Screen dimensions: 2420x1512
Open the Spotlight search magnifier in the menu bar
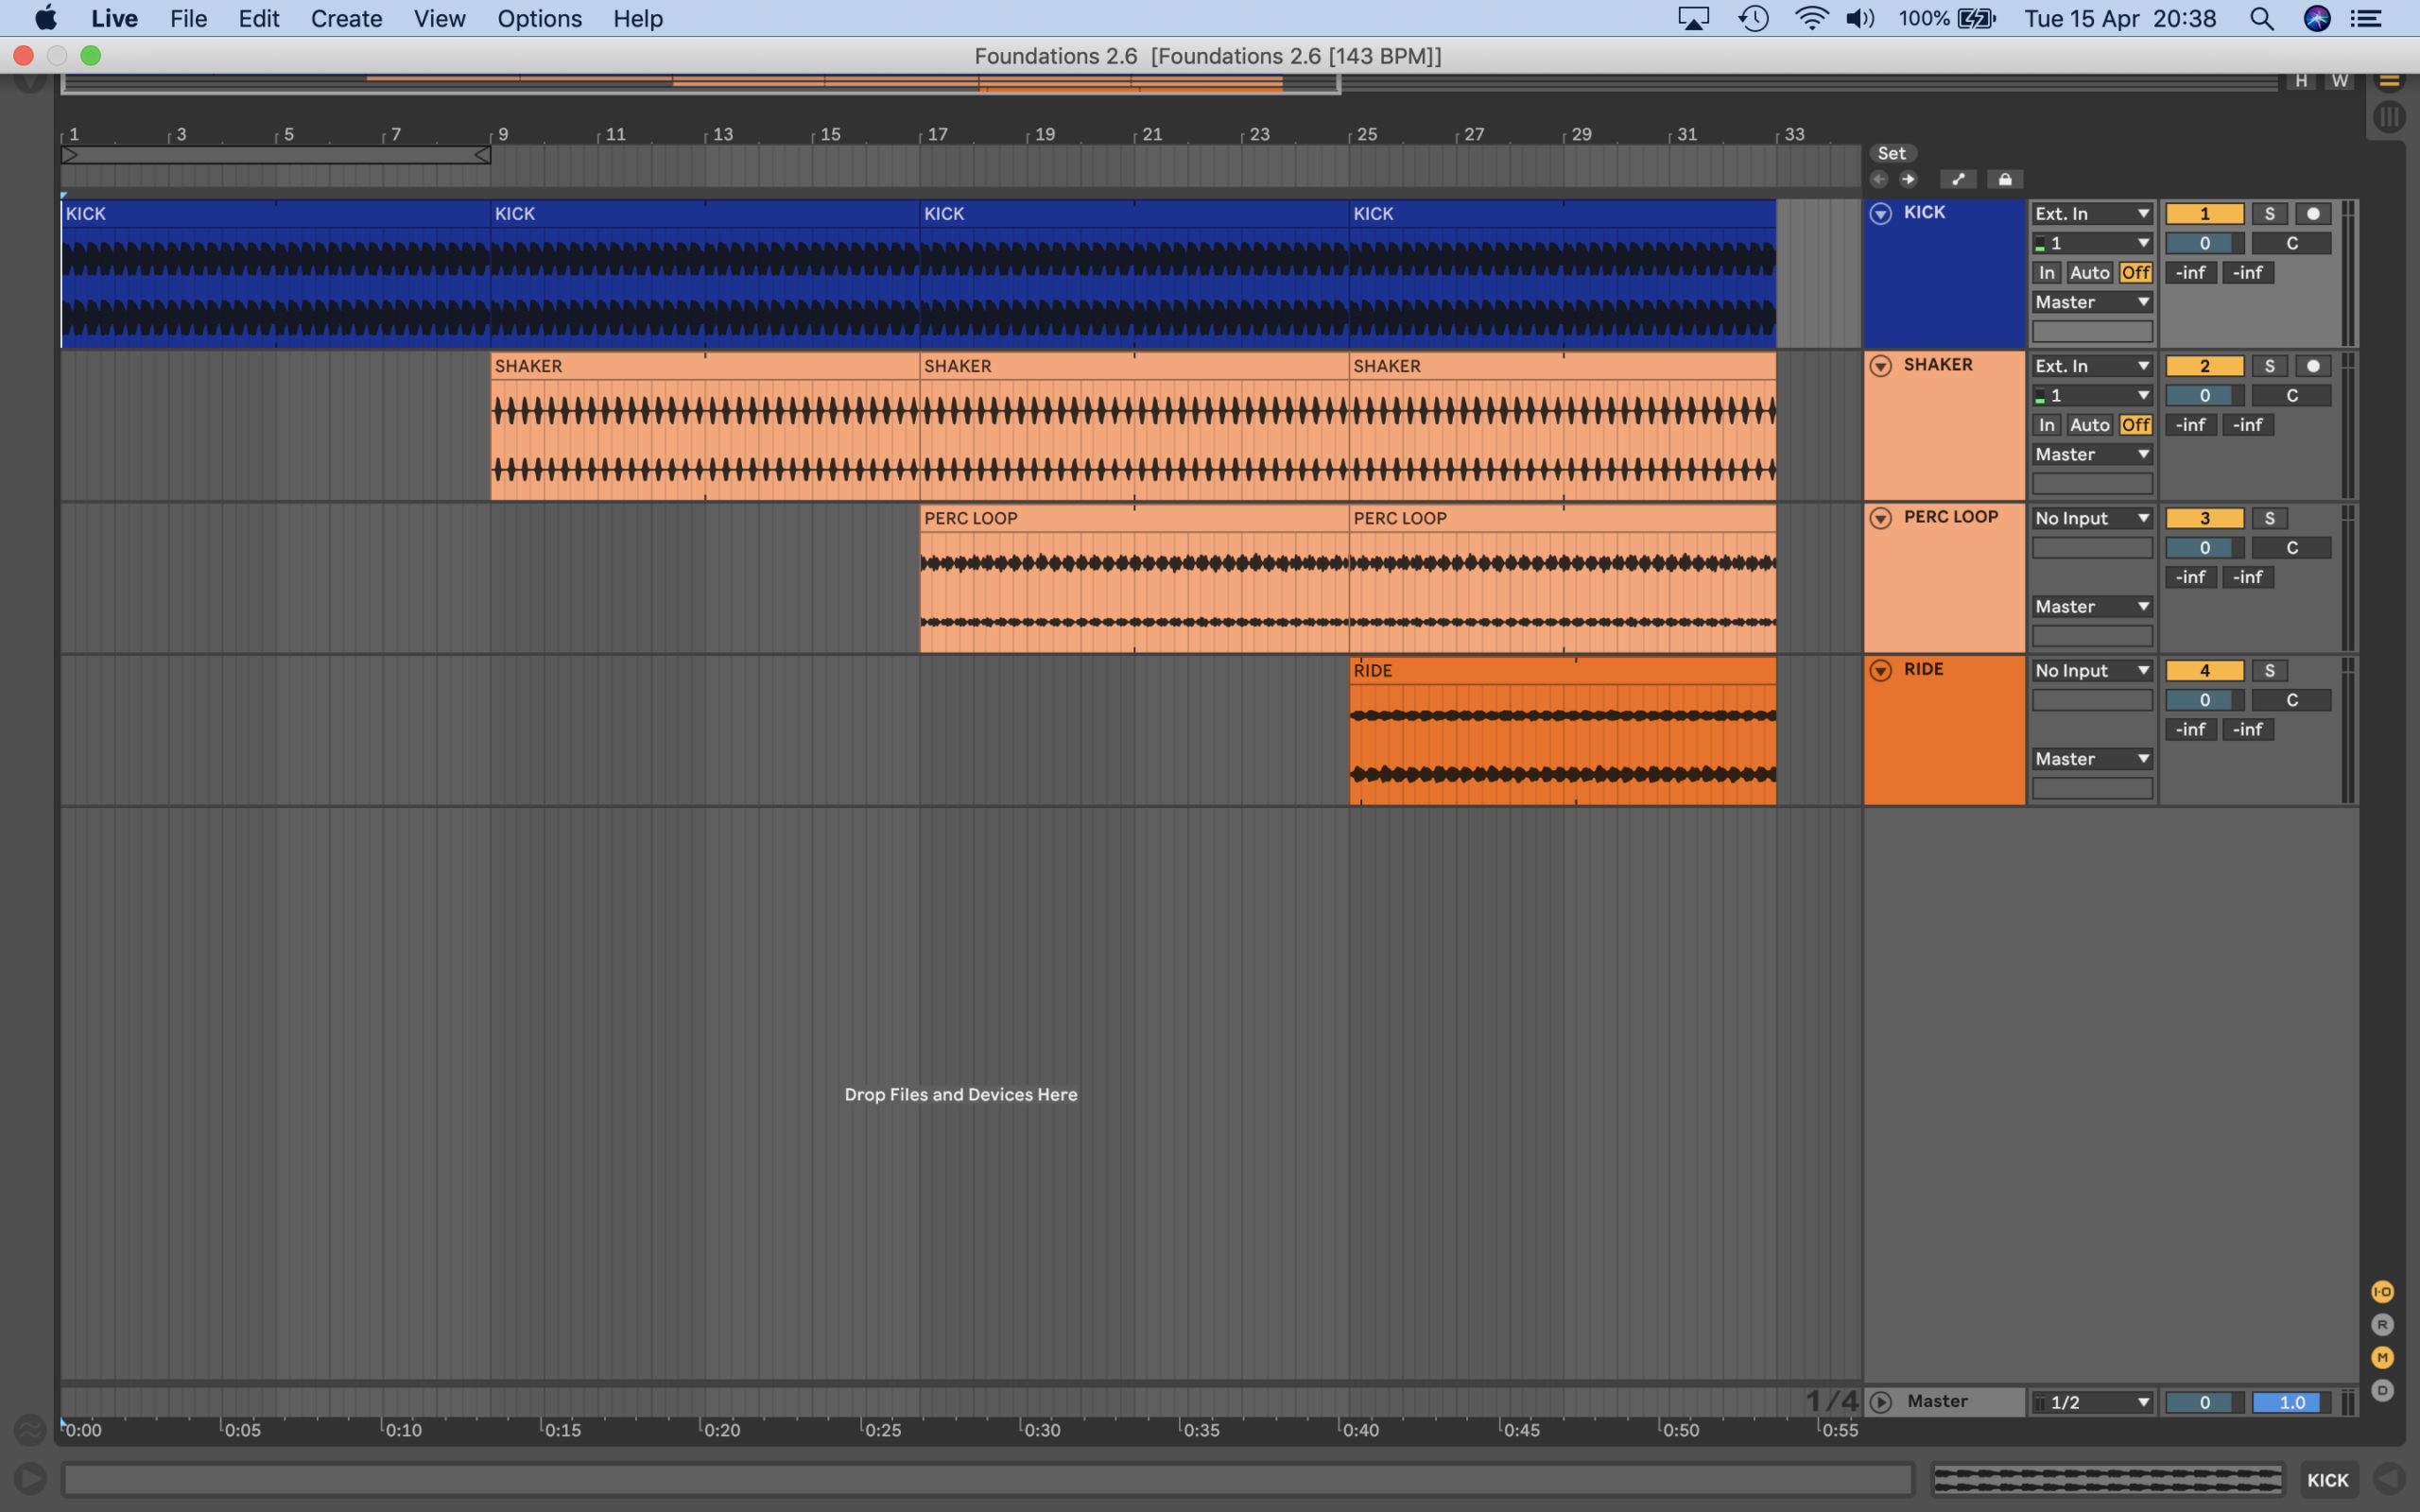pos(2261,19)
